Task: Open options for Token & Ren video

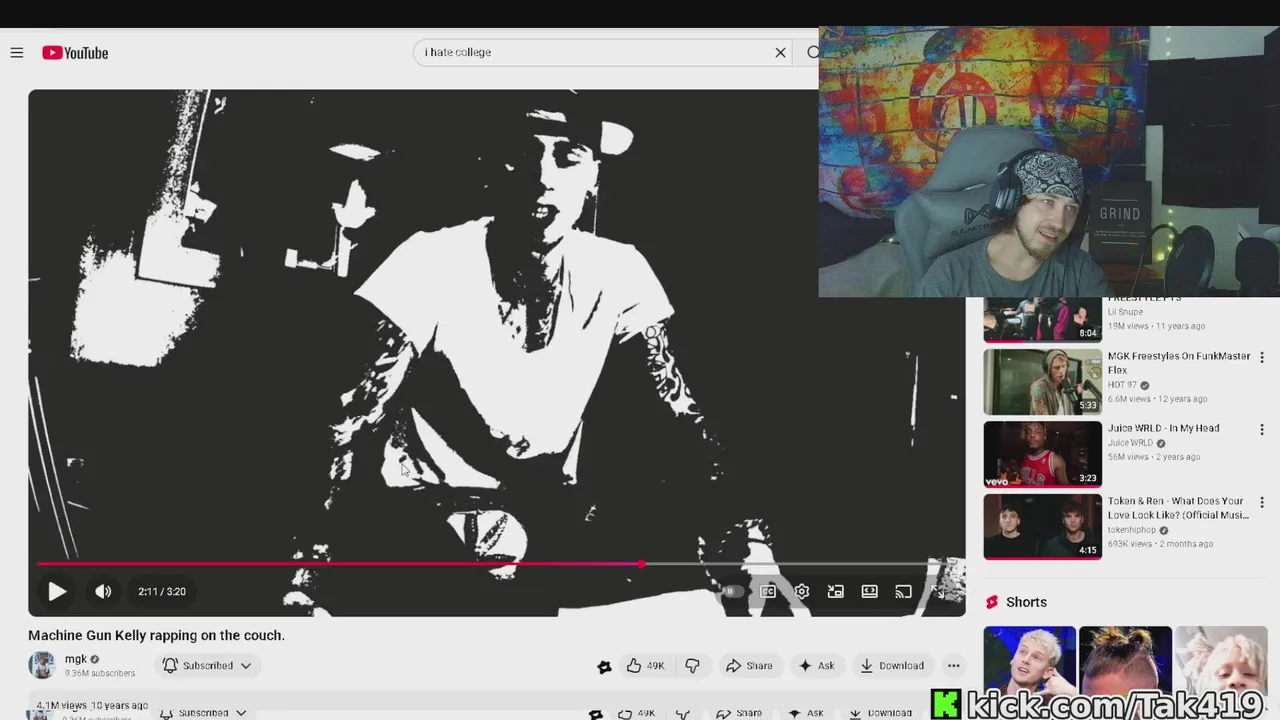Action: coord(1262,503)
